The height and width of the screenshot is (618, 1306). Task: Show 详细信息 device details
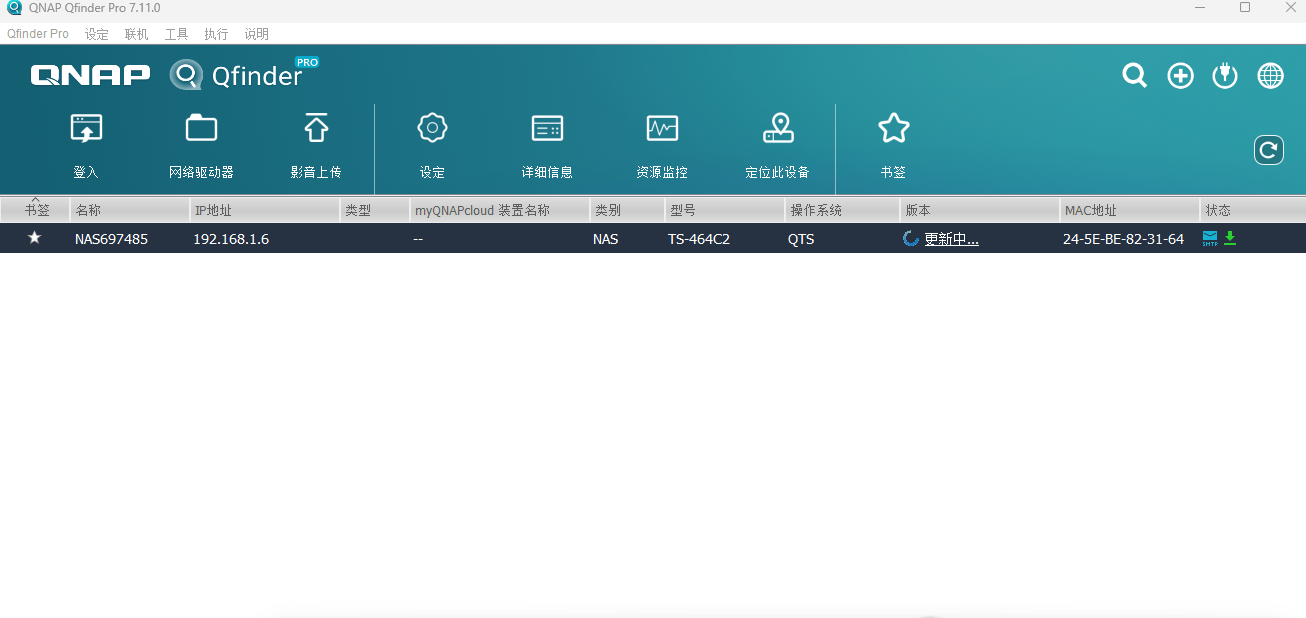[x=547, y=147]
